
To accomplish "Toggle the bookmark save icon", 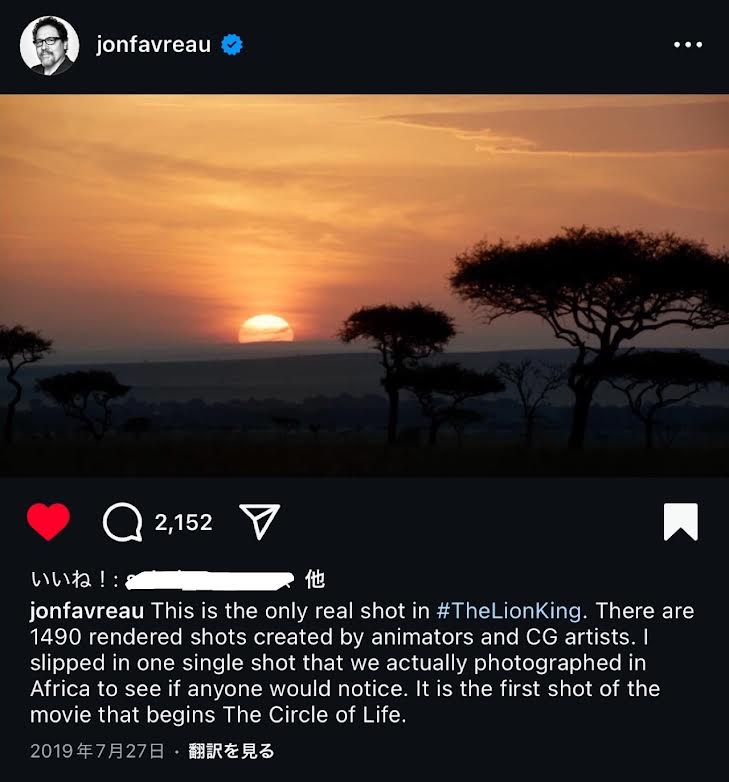I will [x=680, y=522].
